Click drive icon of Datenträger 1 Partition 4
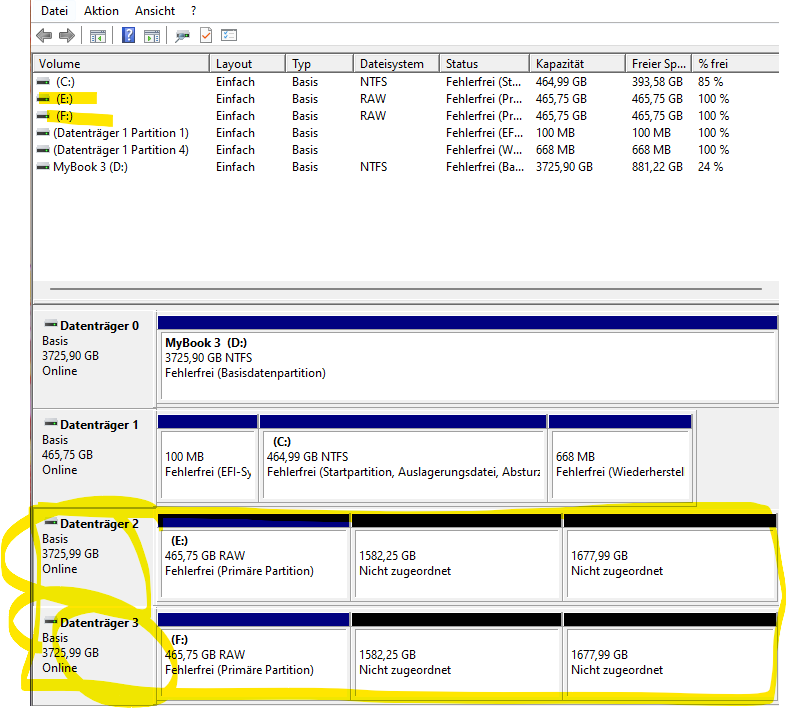 (44, 150)
